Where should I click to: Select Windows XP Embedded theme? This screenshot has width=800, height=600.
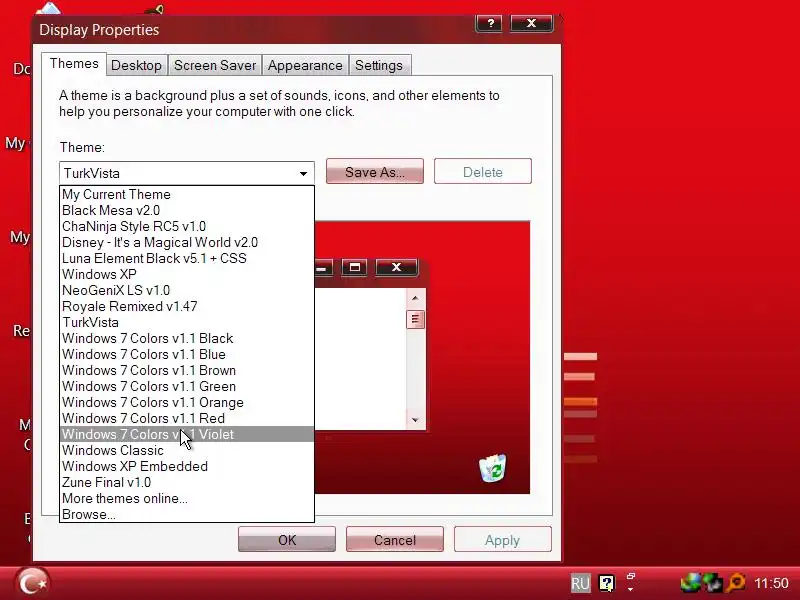point(187,466)
